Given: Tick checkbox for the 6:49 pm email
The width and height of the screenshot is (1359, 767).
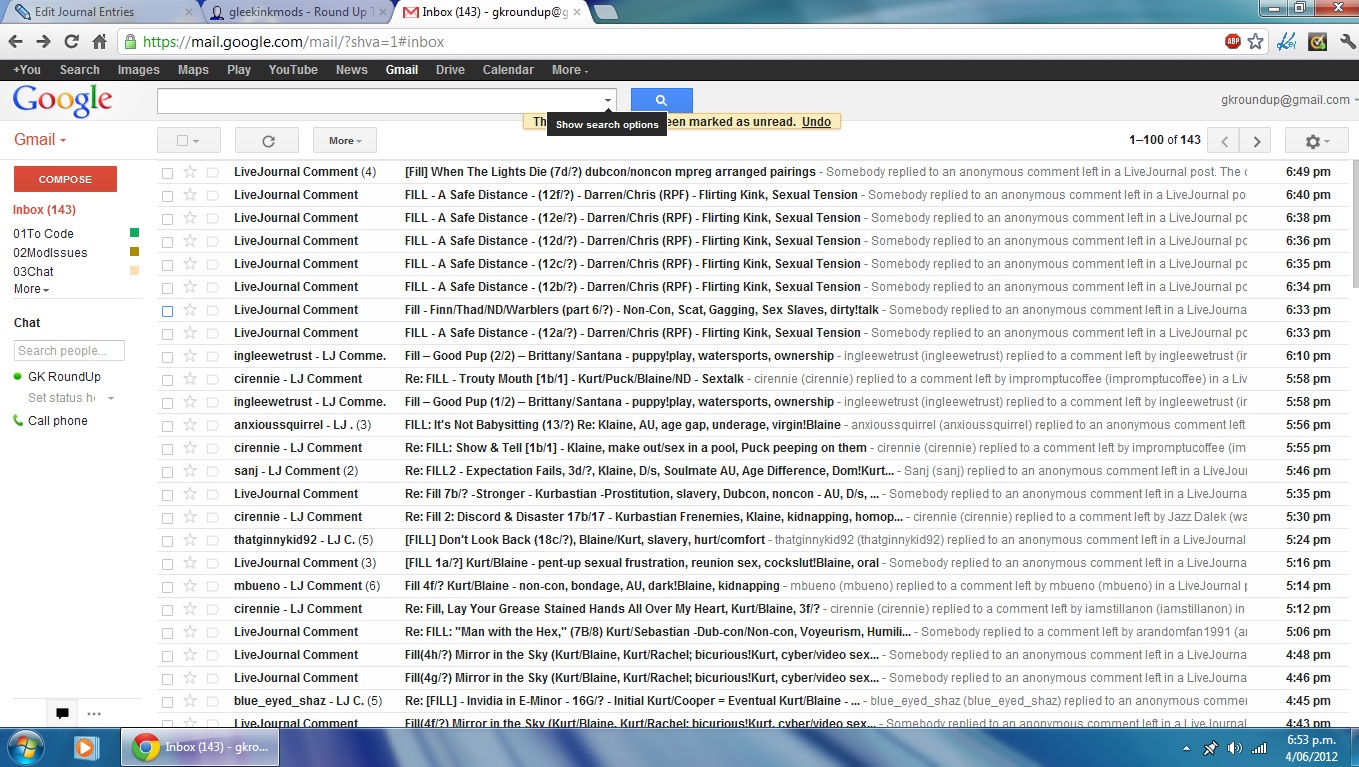Looking at the screenshot, I should 167,173.
